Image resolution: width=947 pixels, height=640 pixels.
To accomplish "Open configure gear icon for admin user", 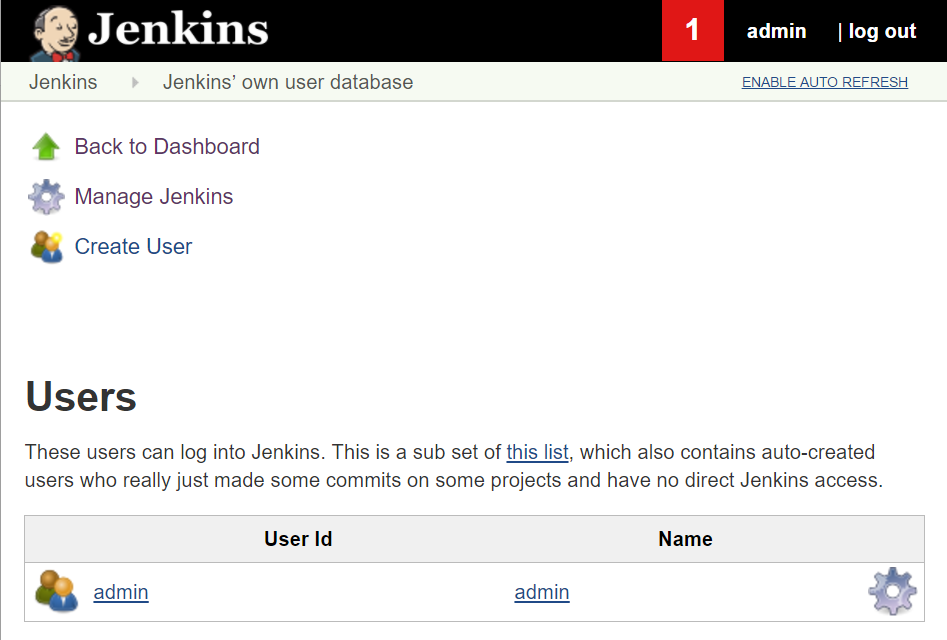I will click(x=893, y=591).
